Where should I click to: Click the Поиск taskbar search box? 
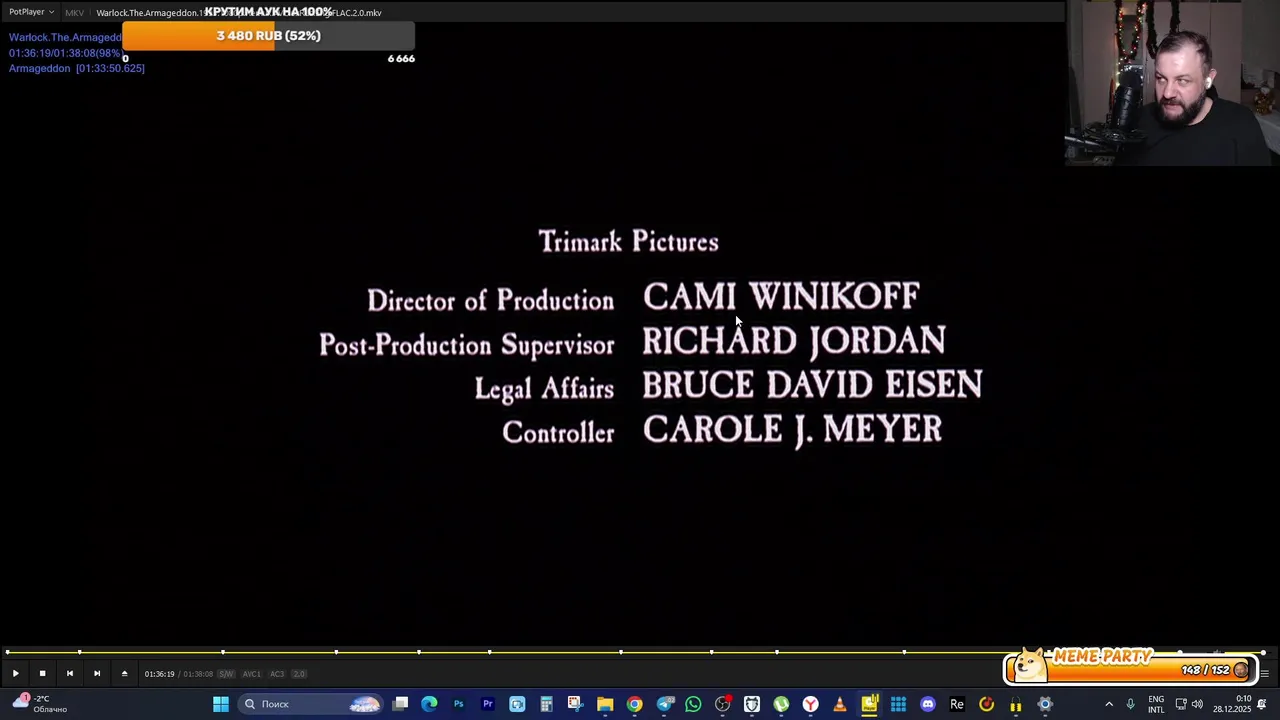coord(311,704)
